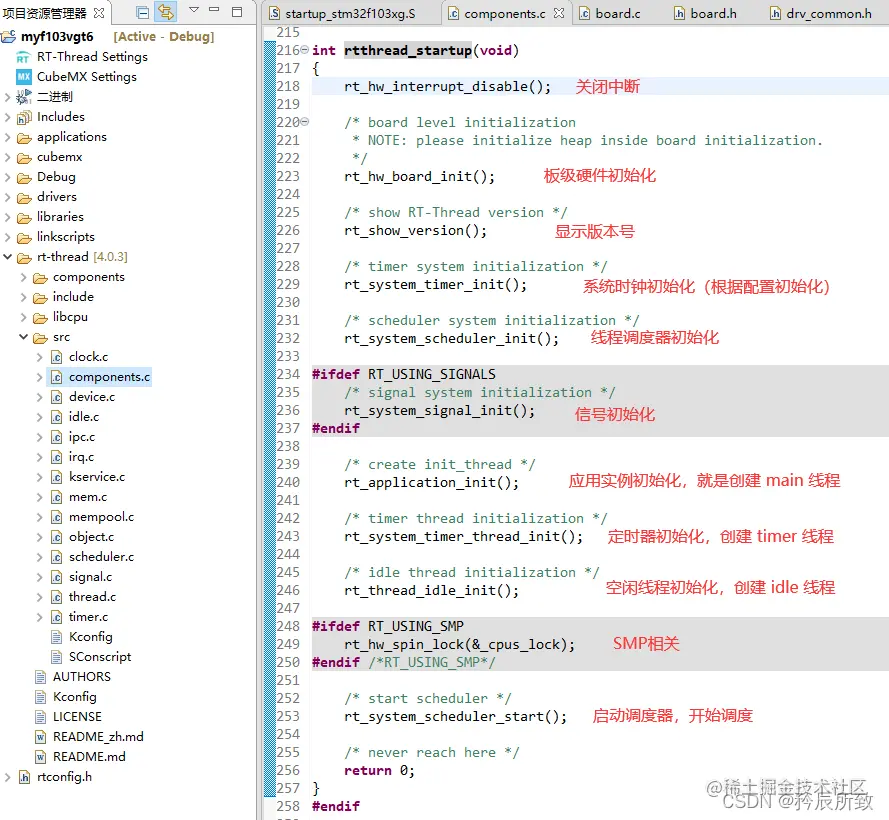Image resolution: width=889 pixels, height=820 pixels.
Task: Toggle link with editor icon
Action: pyautogui.click(x=166, y=12)
